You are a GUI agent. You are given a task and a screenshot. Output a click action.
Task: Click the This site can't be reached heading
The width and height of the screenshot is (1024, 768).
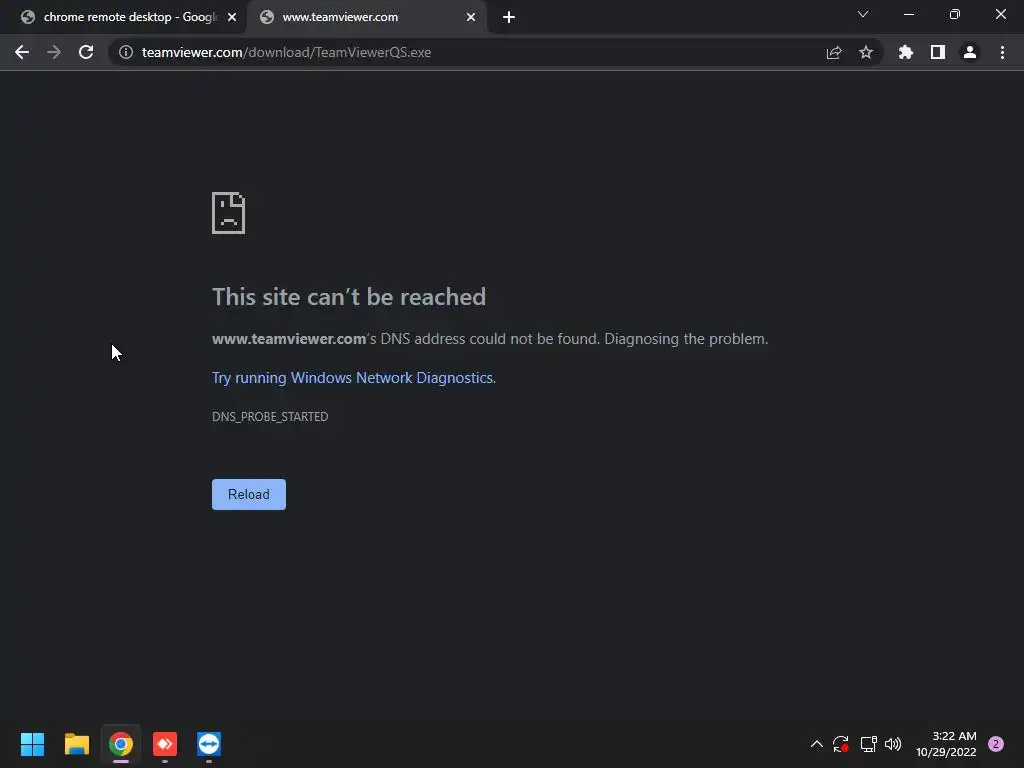click(x=349, y=297)
